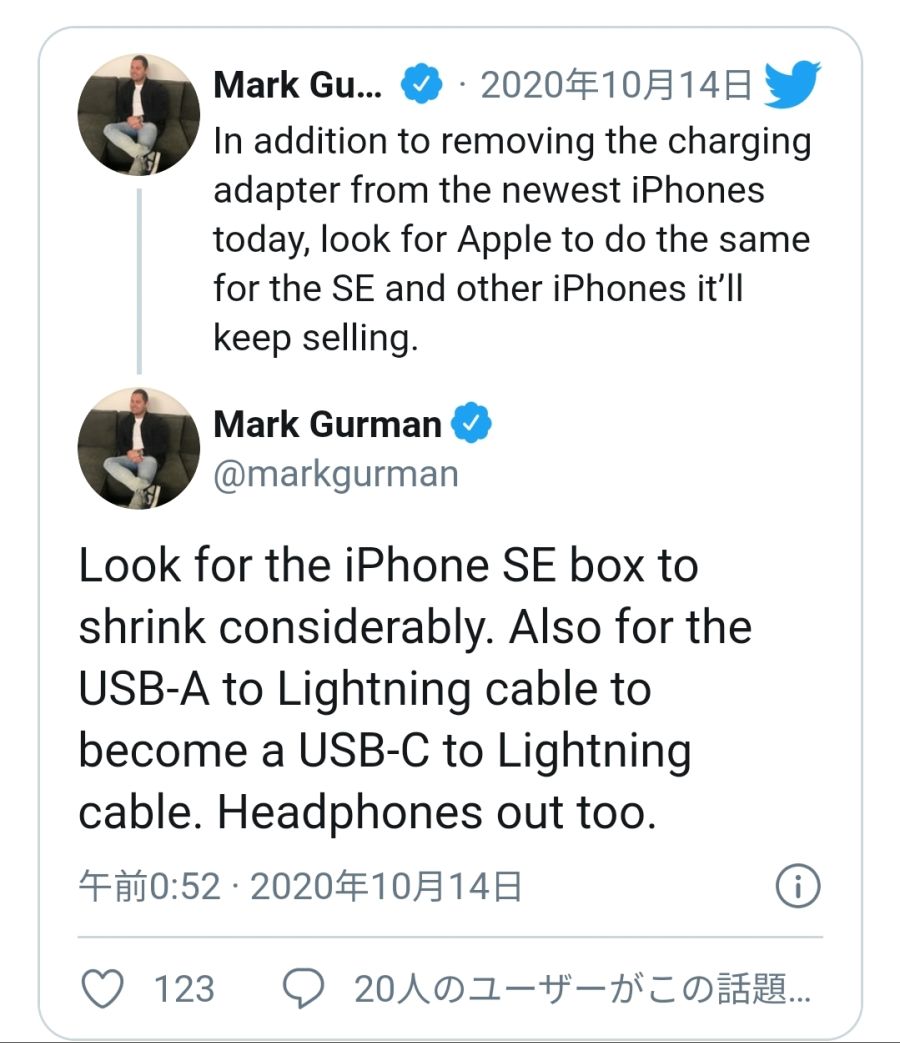Image resolution: width=900 pixels, height=1043 pixels.
Task: Click the top tweet's 2020年10月14日 date
Action: click(615, 86)
